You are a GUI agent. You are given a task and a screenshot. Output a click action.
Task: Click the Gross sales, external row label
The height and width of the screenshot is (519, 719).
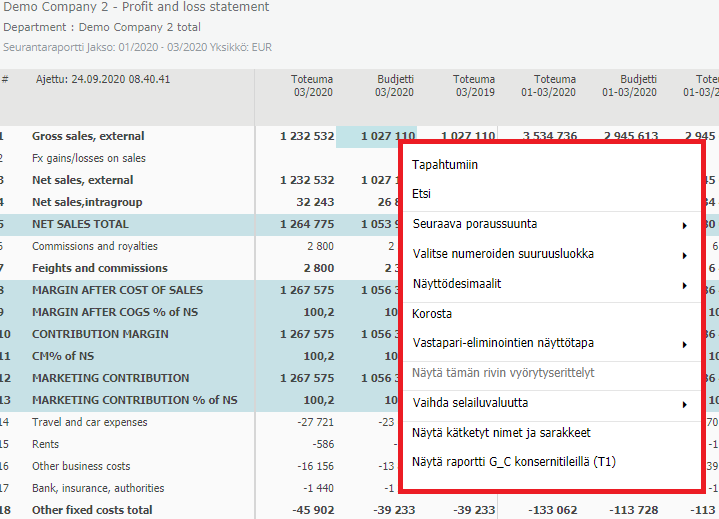tap(88, 136)
